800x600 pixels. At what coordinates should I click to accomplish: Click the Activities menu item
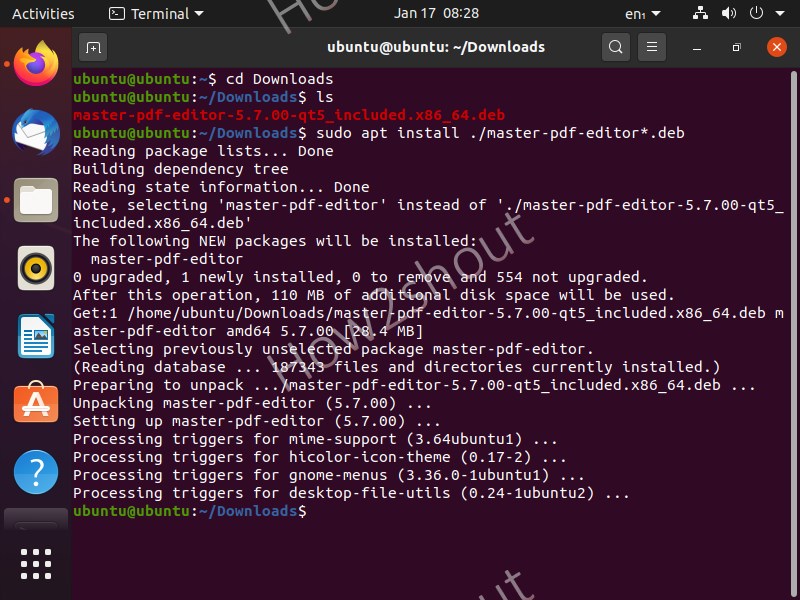(43, 14)
